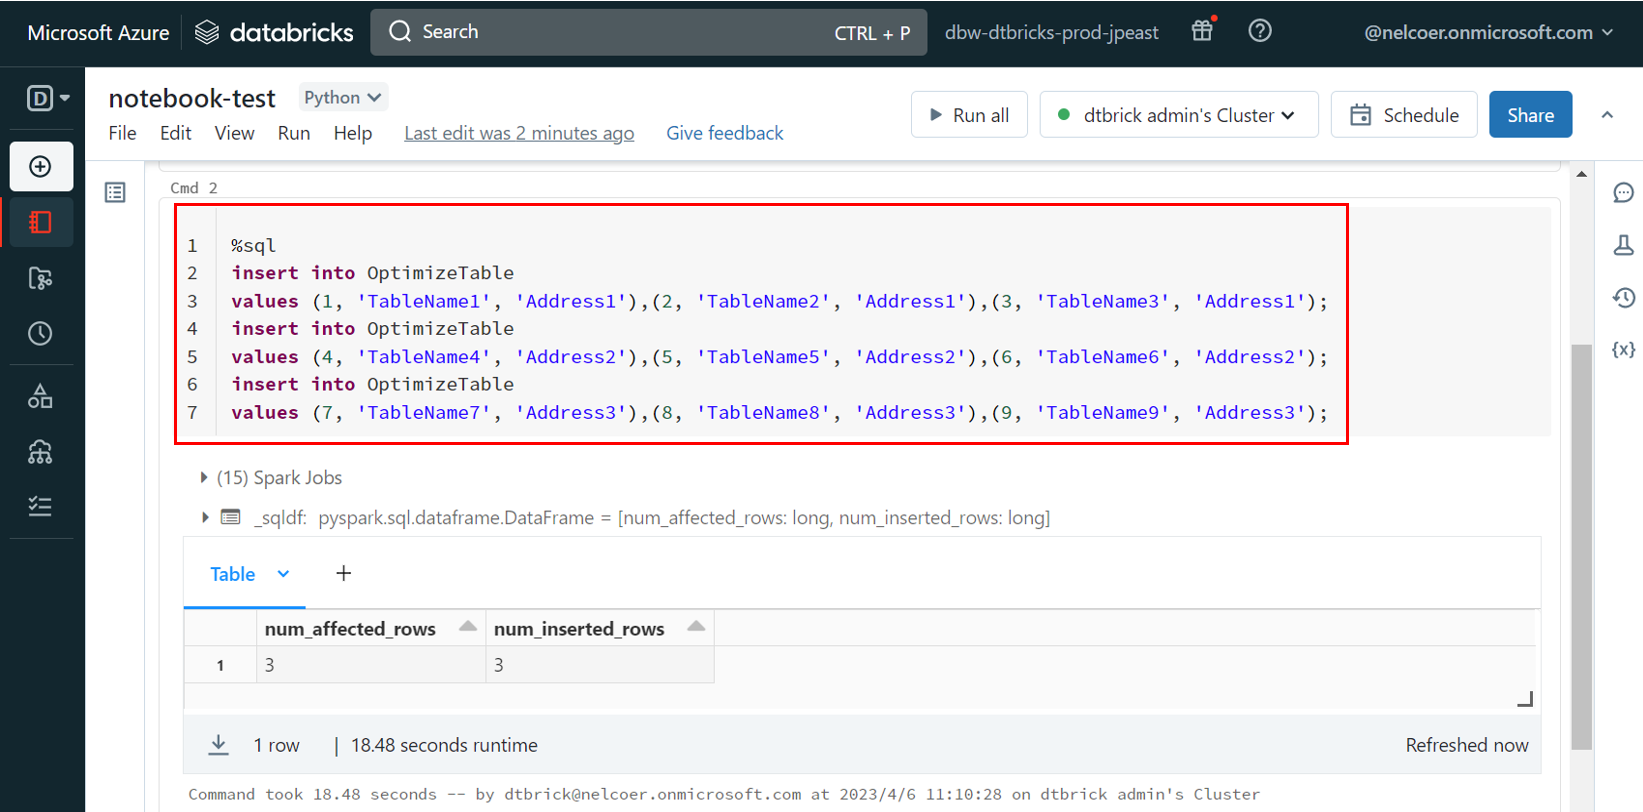1643x812 pixels.
Task: Open the Repos icon in left sidebar
Action: tap(40, 278)
